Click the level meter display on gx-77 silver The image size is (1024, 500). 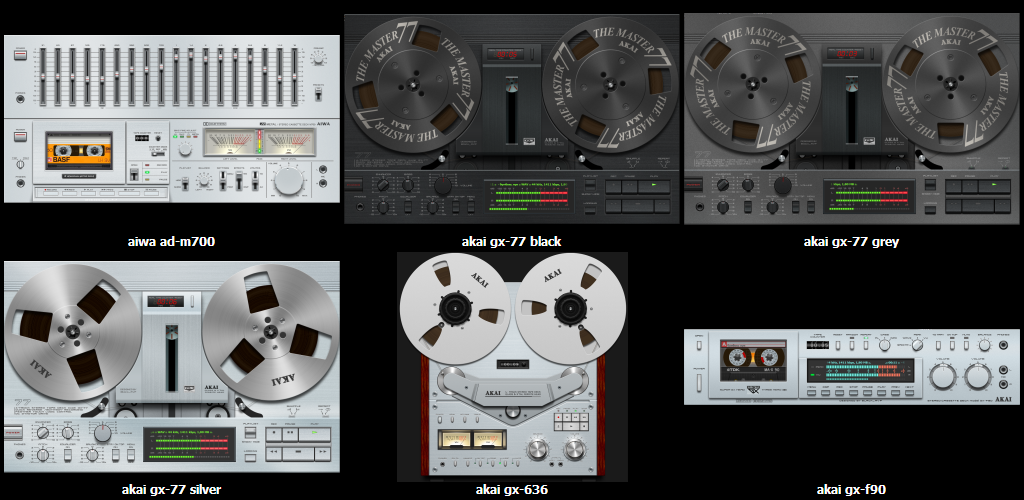tap(189, 445)
